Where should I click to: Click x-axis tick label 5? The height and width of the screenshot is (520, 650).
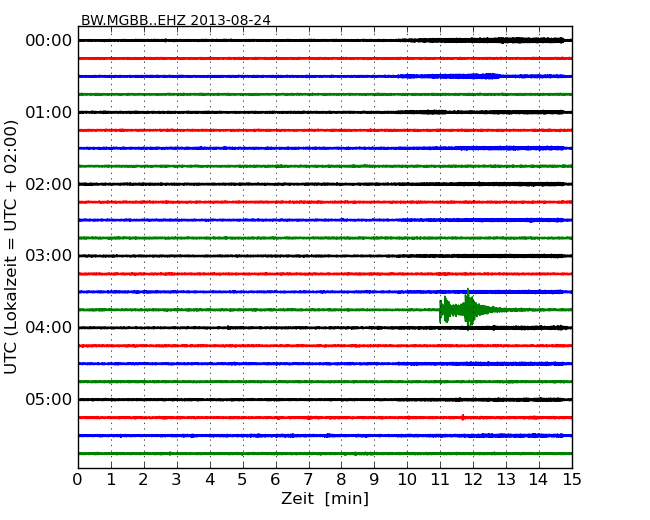coord(242,480)
